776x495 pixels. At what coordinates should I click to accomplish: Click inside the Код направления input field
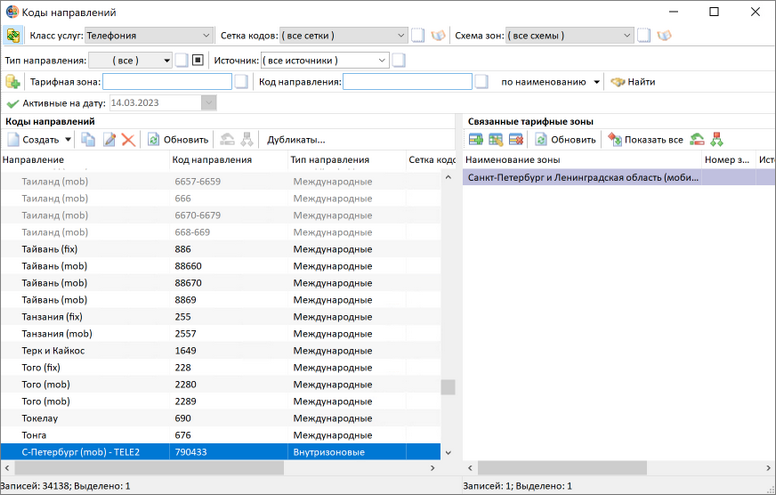click(x=407, y=82)
